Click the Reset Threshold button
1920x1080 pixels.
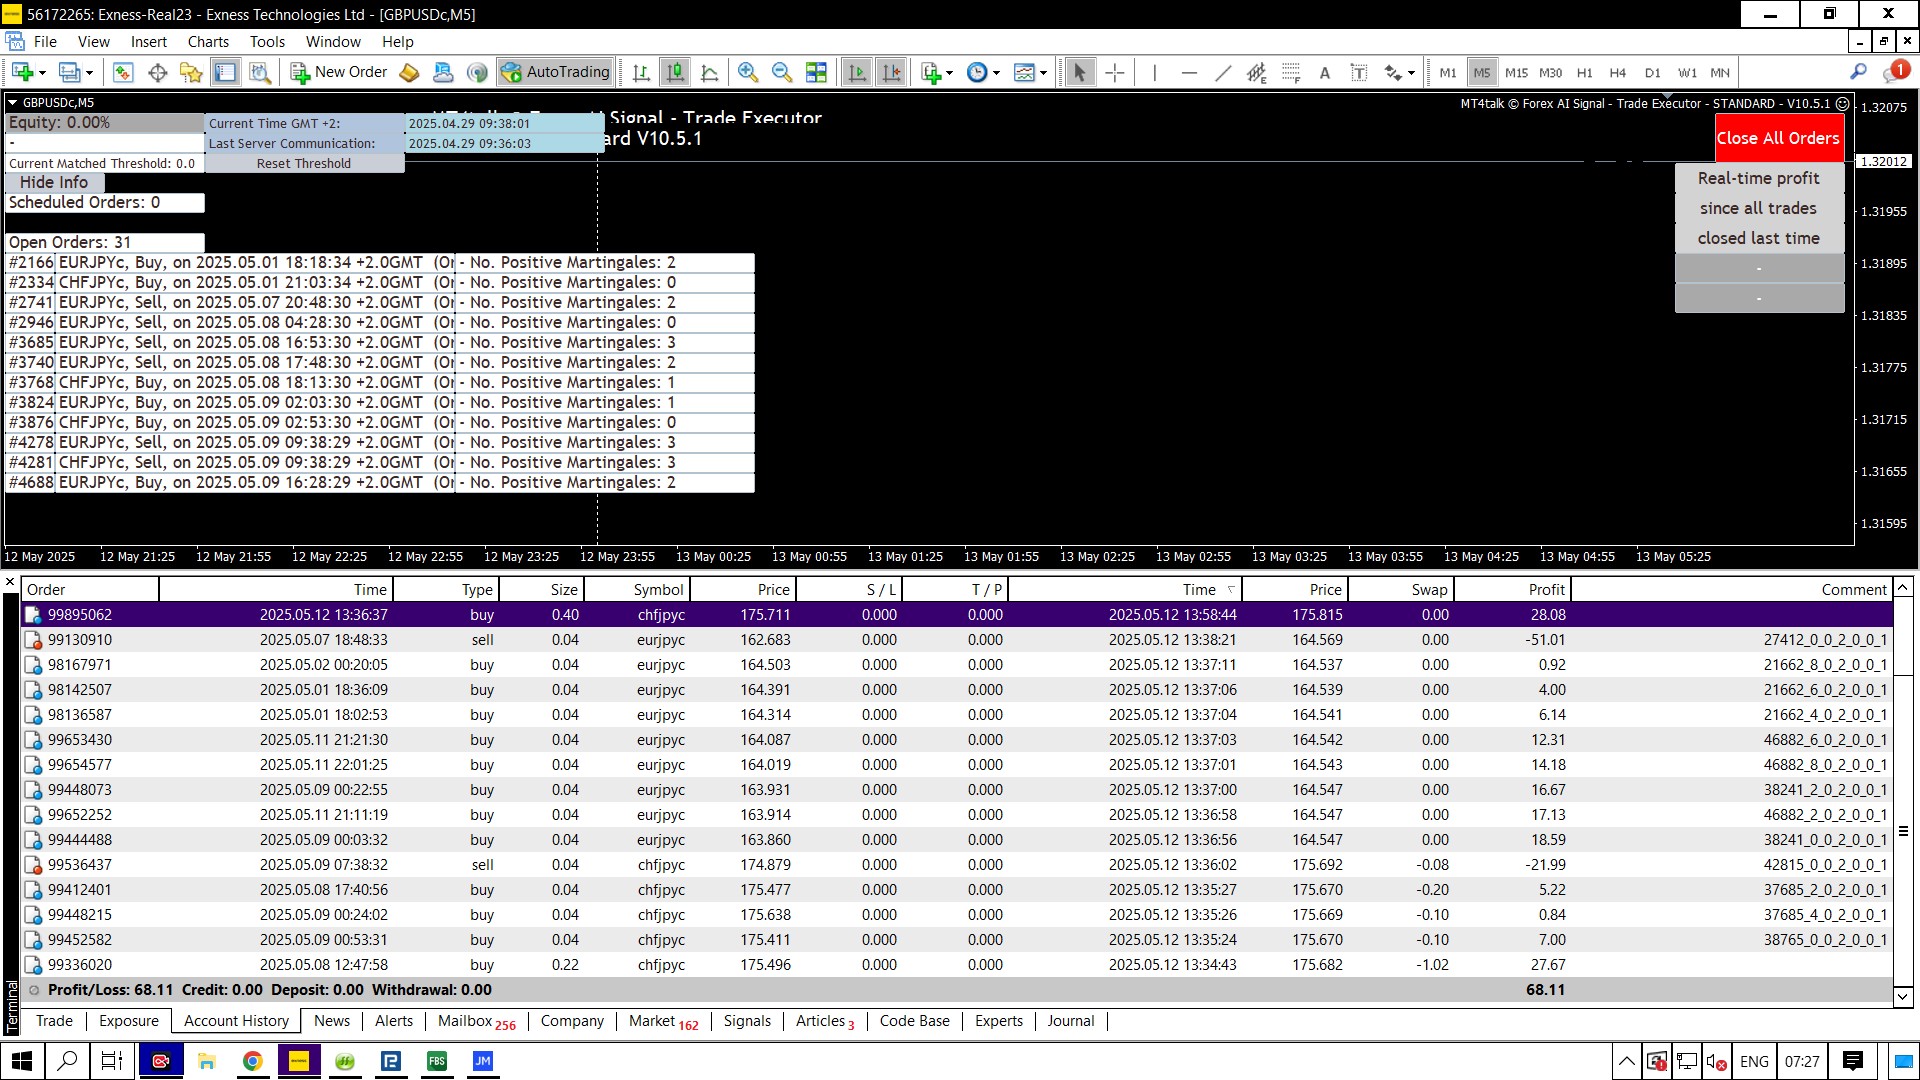click(304, 164)
